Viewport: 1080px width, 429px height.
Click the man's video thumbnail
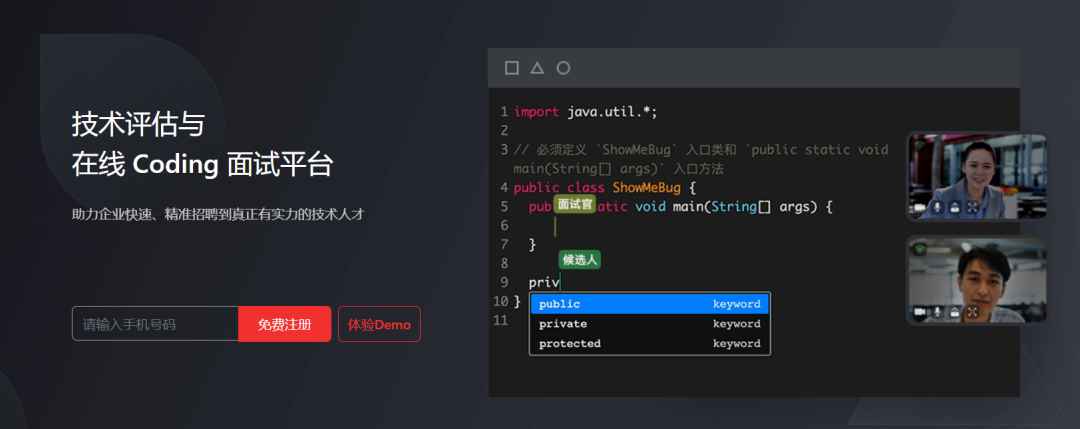(977, 280)
